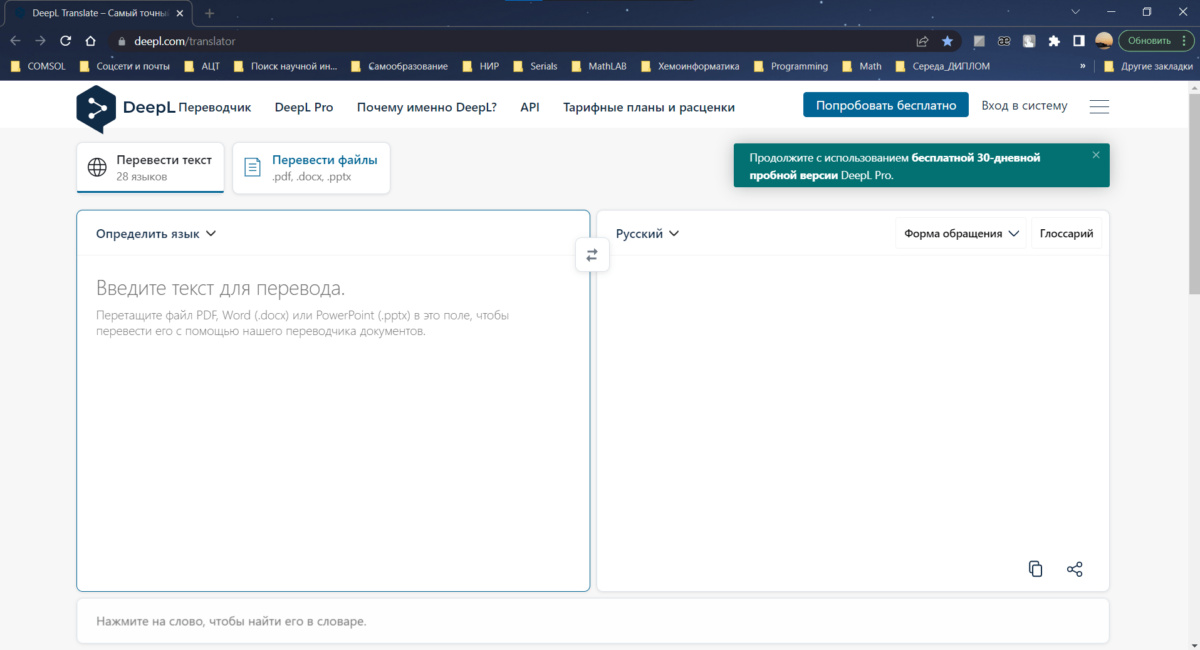The height and width of the screenshot is (650, 1200).
Task: Open the Глоссарий button
Action: (1066, 234)
